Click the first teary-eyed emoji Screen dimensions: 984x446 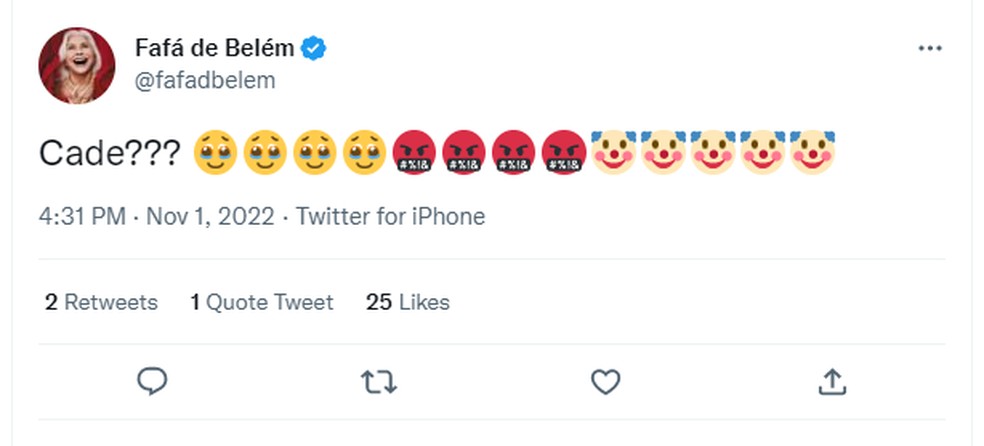[213, 152]
